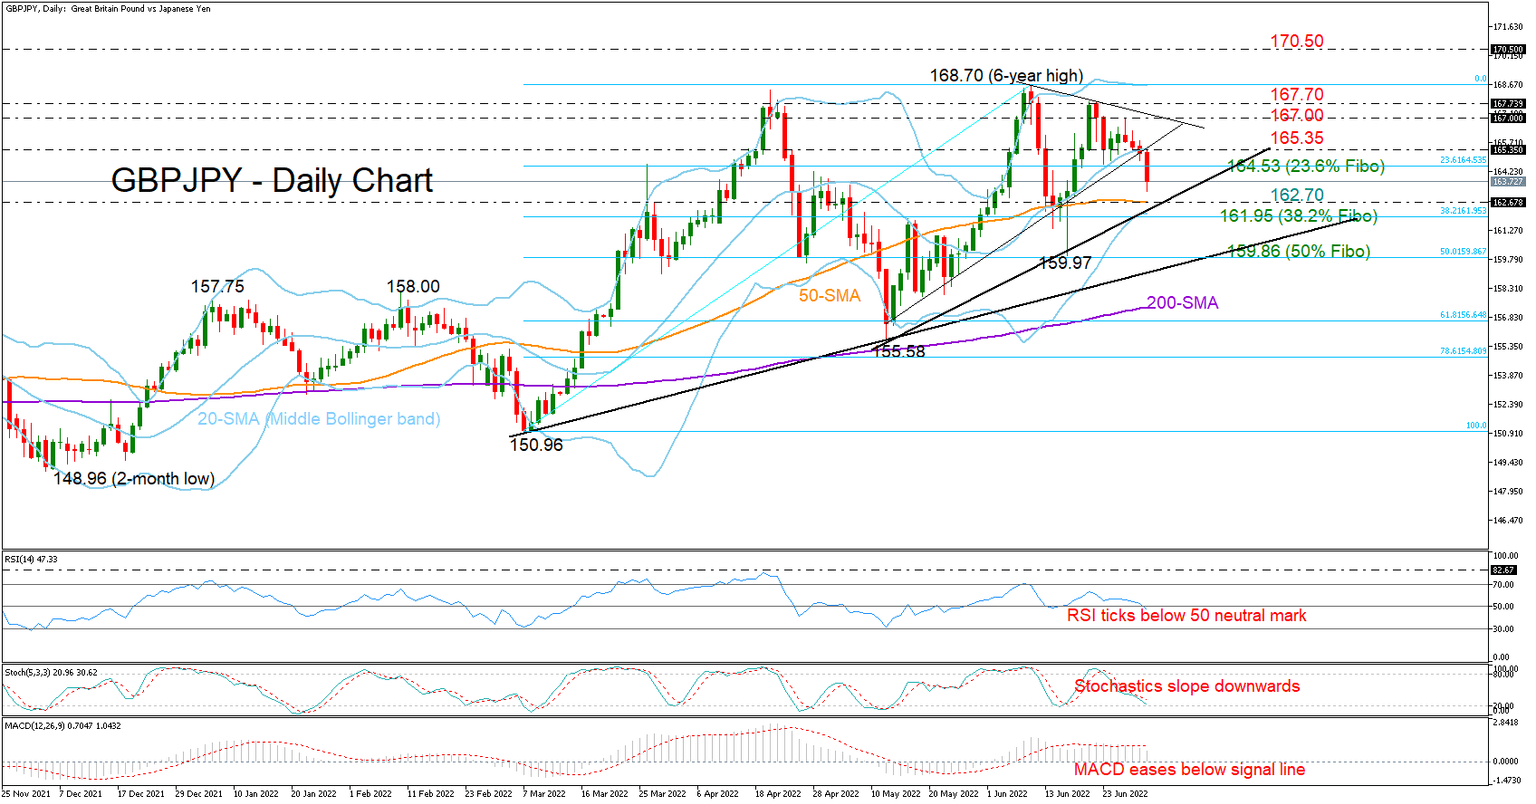Select the purple 200-SMA label
Image resolution: width=1536 pixels, height=804 pixels.
pyautogui.click(x=1183, y=302)
